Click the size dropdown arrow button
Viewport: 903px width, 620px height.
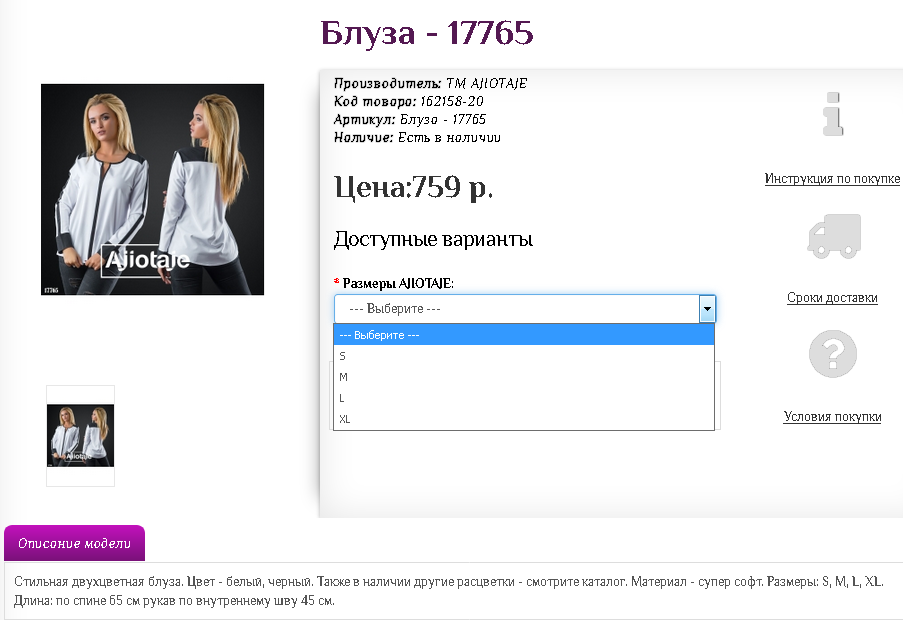pos(707,309)
